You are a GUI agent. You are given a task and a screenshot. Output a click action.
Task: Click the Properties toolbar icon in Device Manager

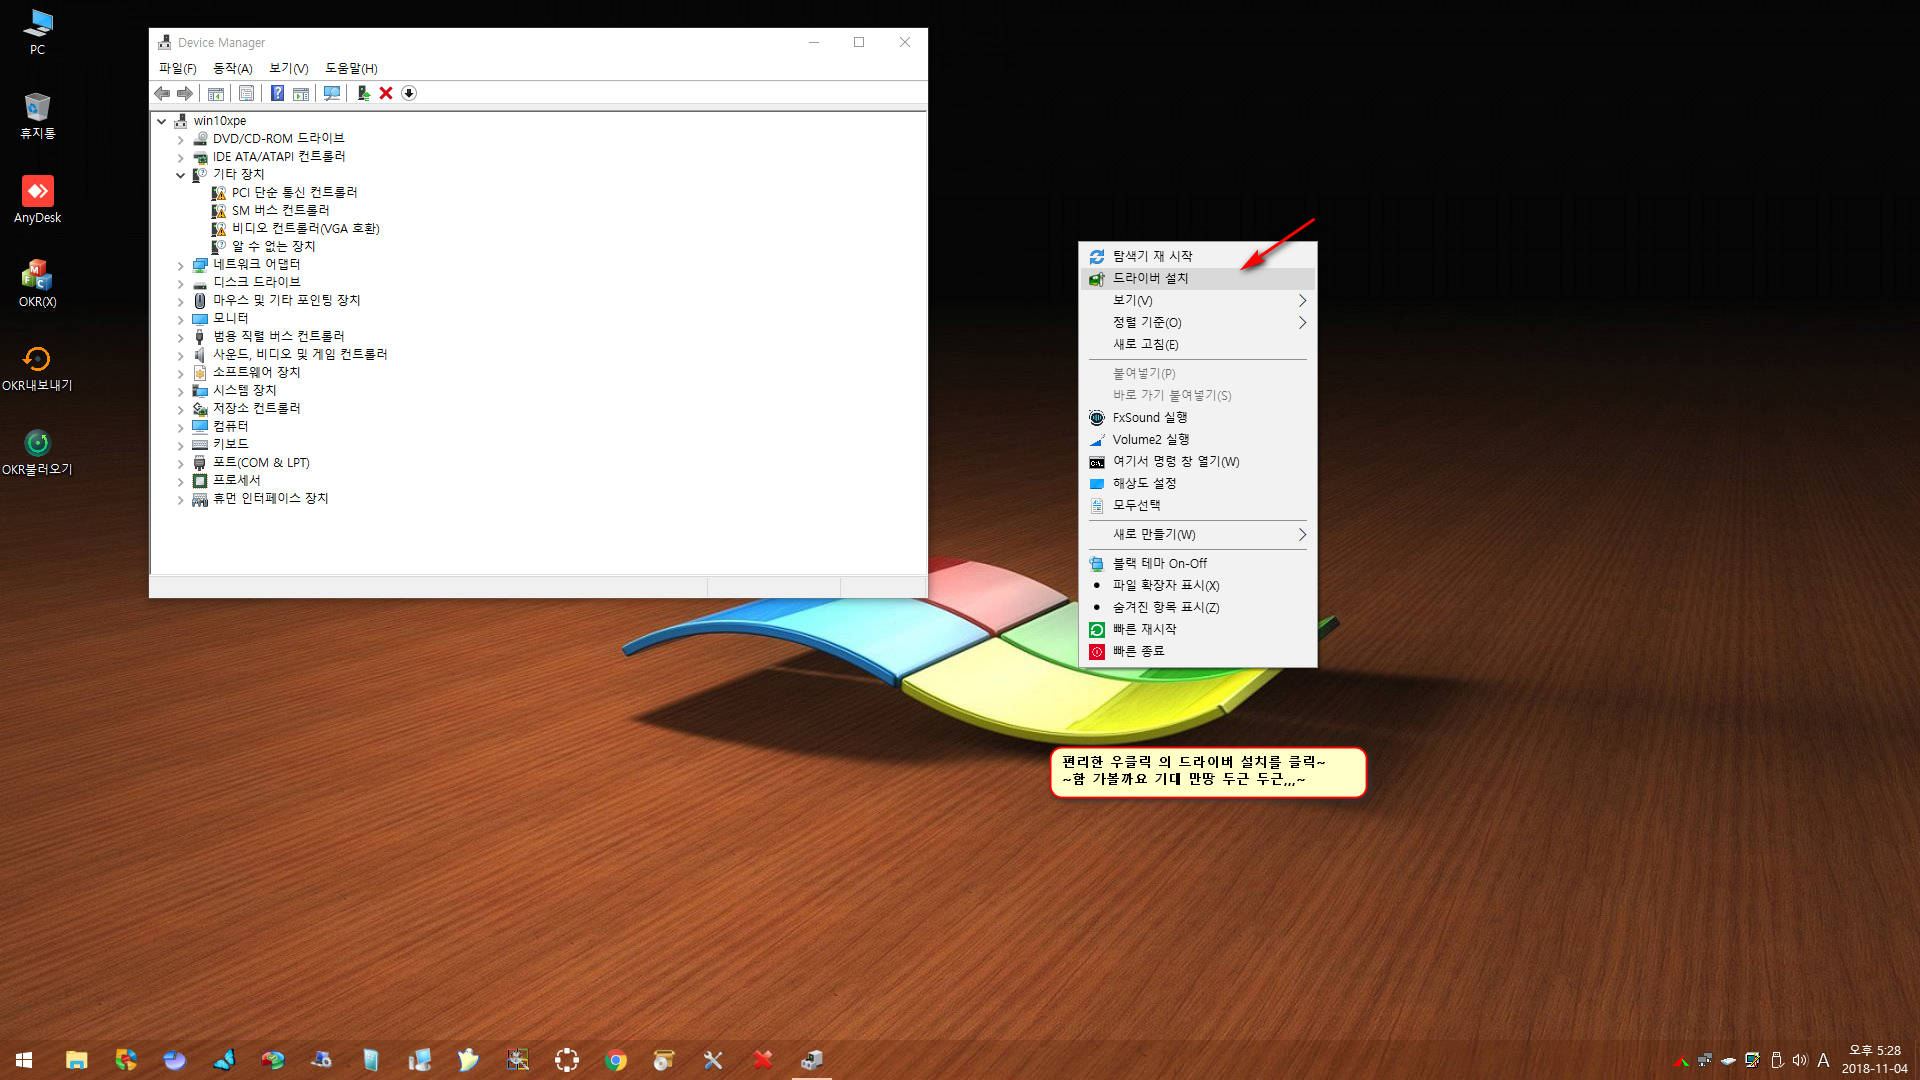pos(246,93)
